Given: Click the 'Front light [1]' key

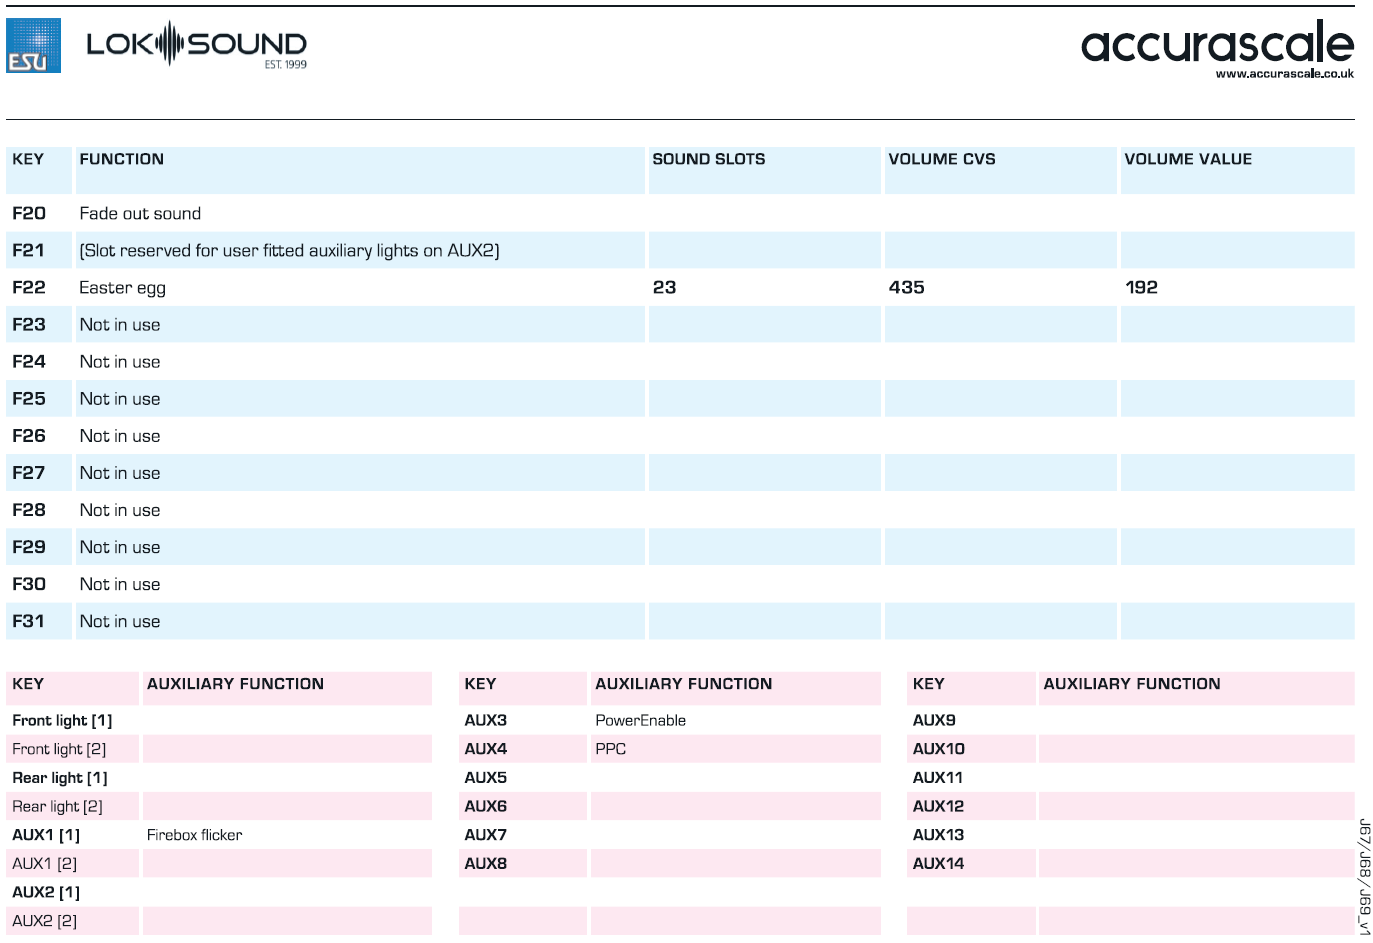Looking at the screenshot, I should [x=62, y=720].
